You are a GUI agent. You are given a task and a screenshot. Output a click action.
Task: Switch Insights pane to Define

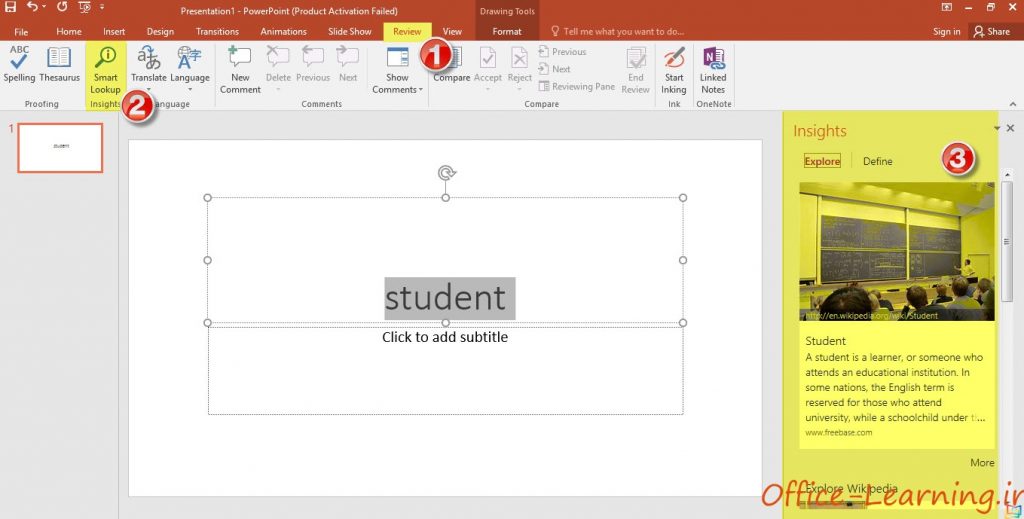877,161
